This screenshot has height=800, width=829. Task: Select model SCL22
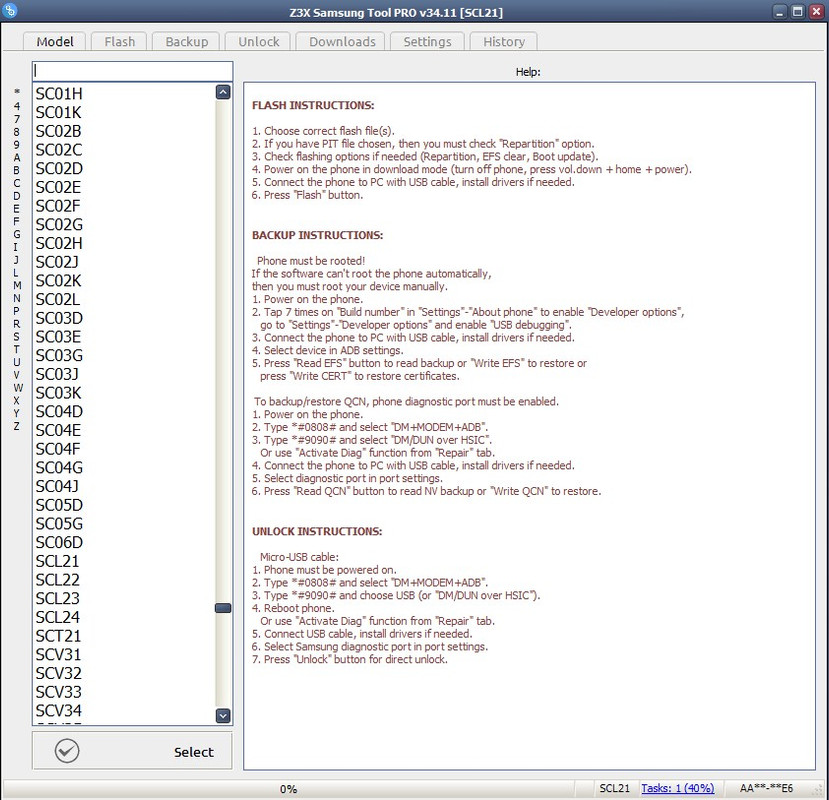(124, 580)
